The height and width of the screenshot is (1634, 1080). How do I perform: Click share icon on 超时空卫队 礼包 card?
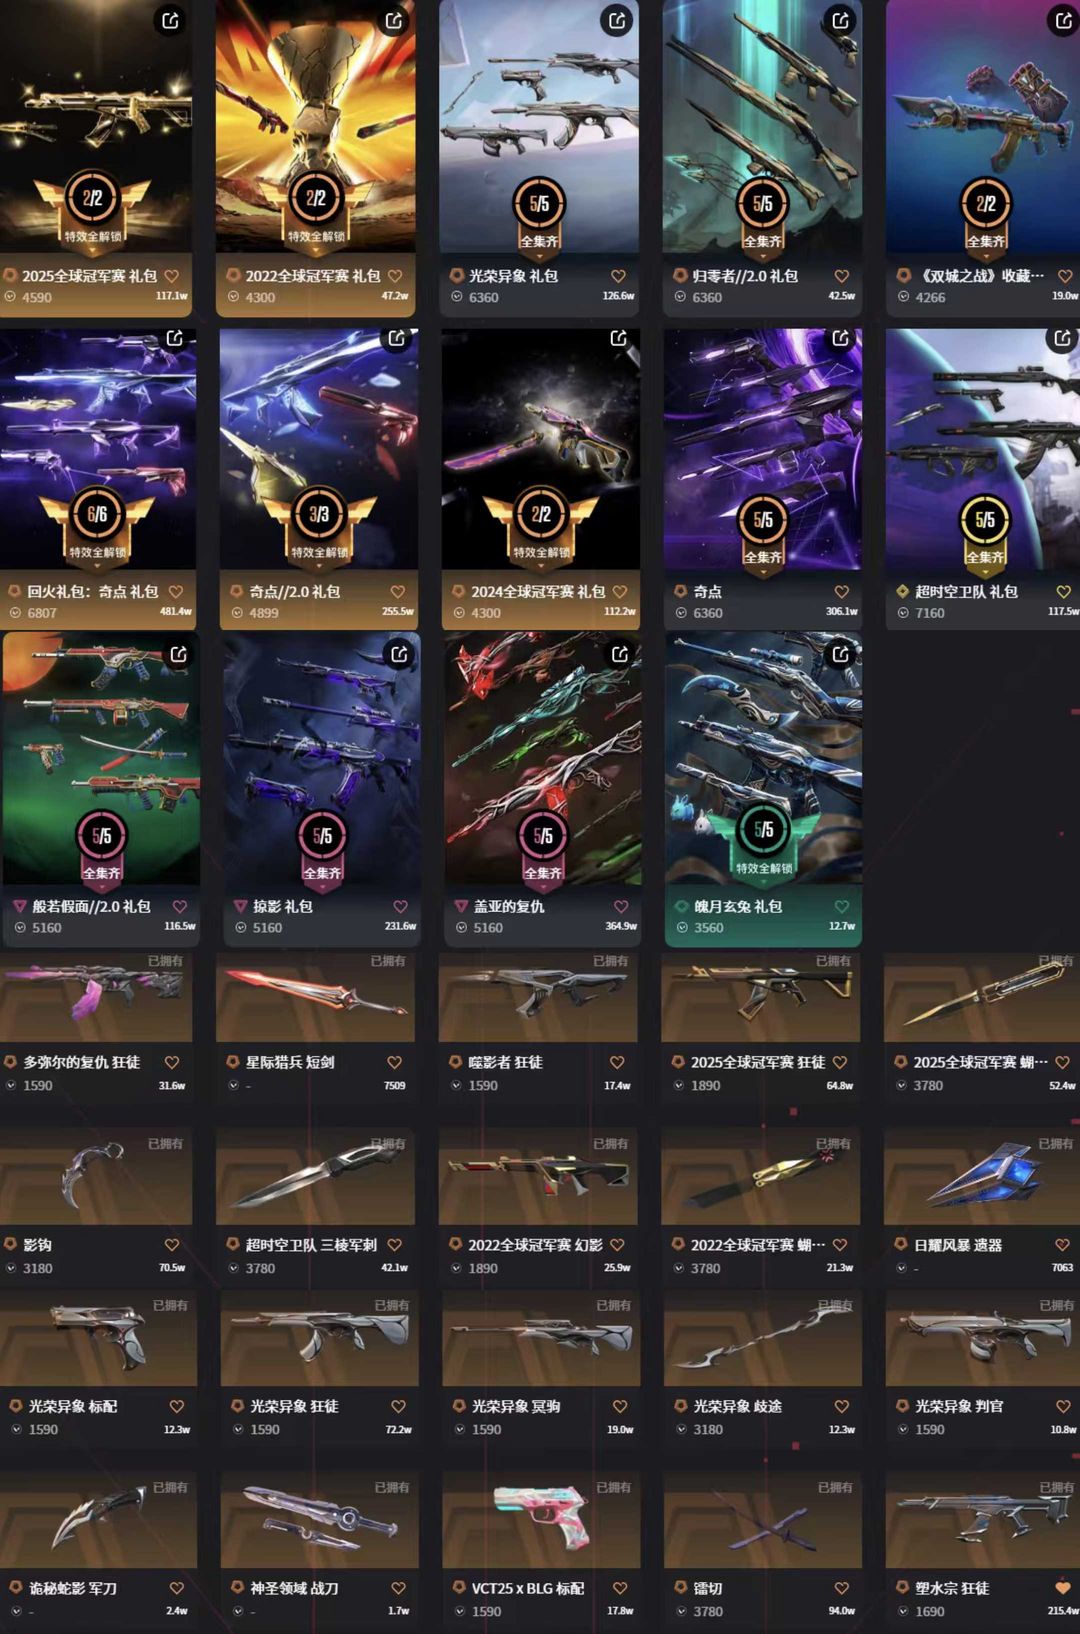click(1062, 338)
